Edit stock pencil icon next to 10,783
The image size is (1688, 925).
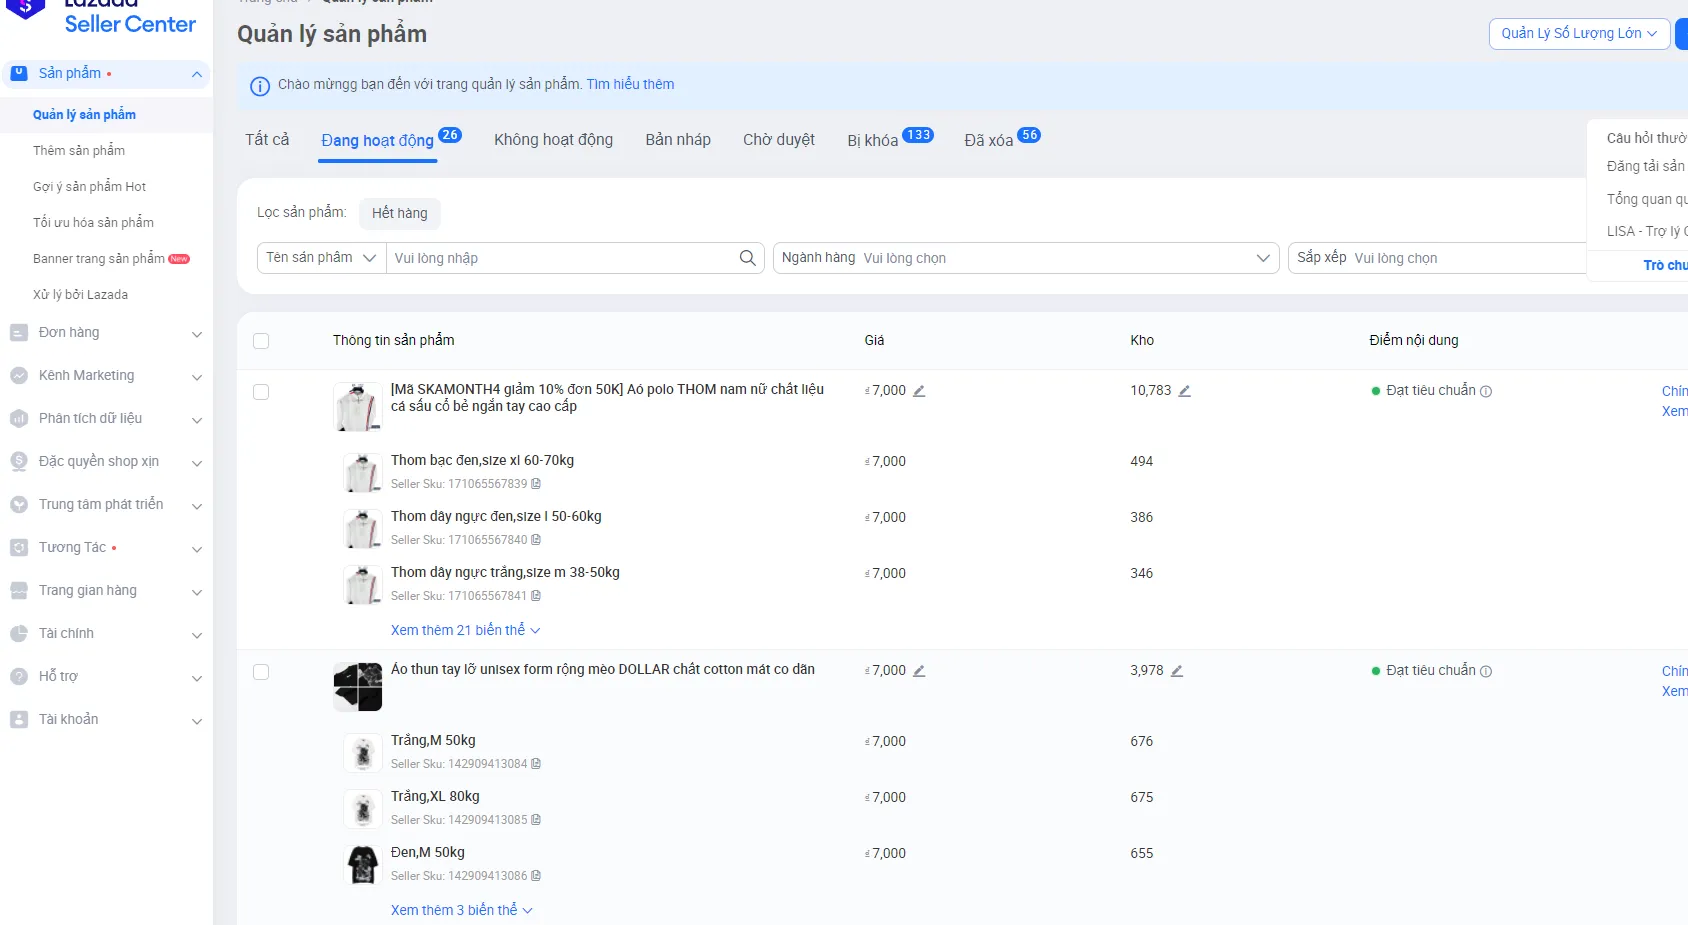click(x=1184, y=391)
